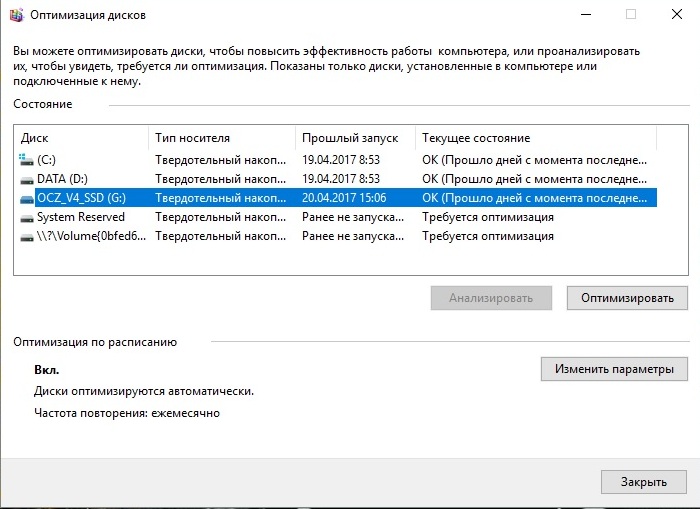The height and width of the screenshot is (509, 700).
Task: Select the OCZ_V4_SSD (G:) drive row
Action: coord(338,198)
